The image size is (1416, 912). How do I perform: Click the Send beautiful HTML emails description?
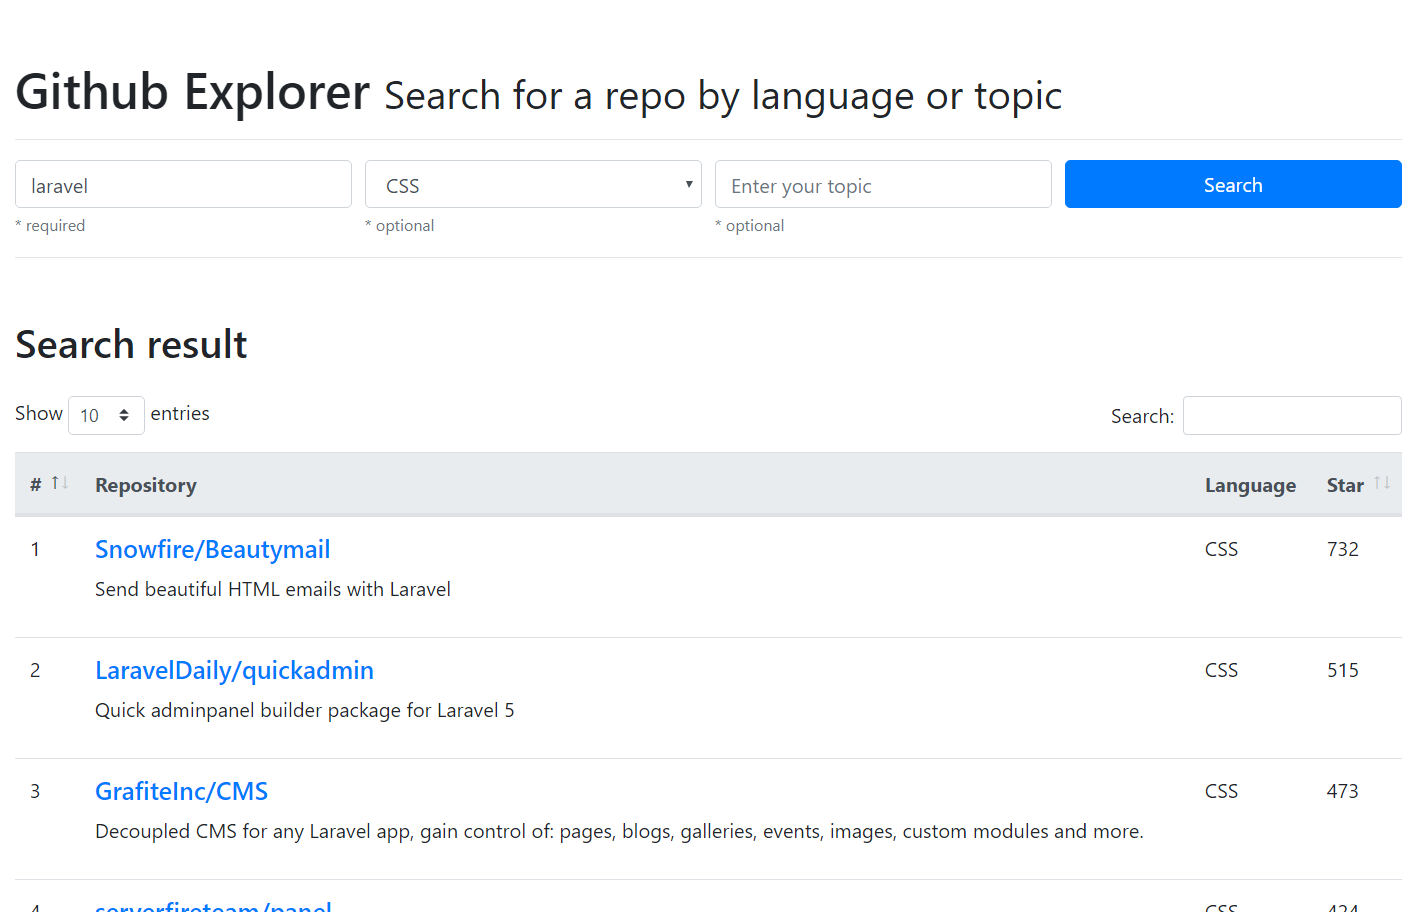click(x=273, y=589)
